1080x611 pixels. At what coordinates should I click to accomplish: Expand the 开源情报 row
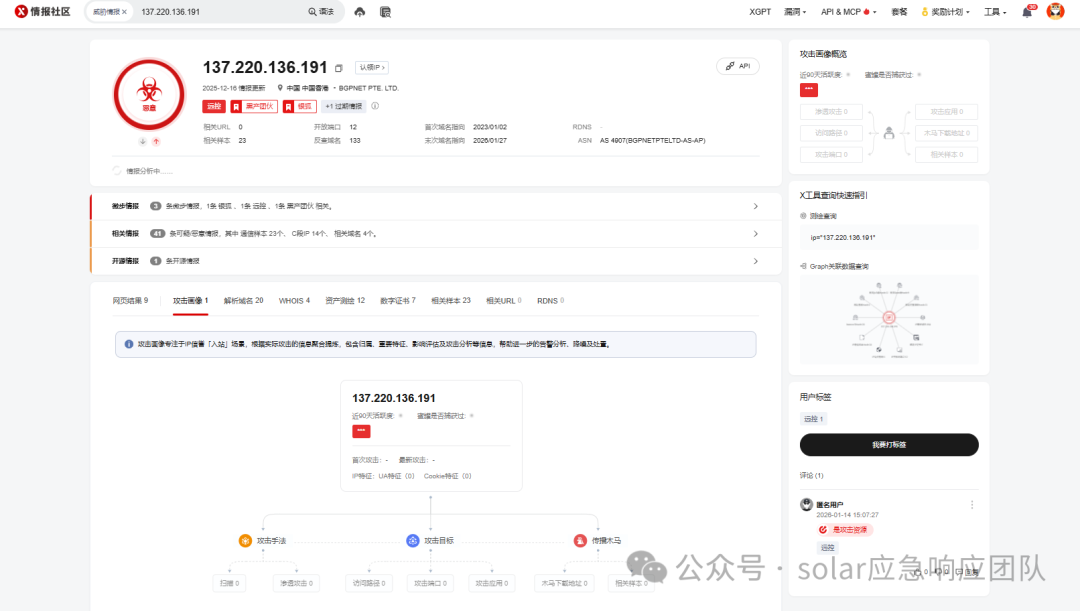(436, 261)
